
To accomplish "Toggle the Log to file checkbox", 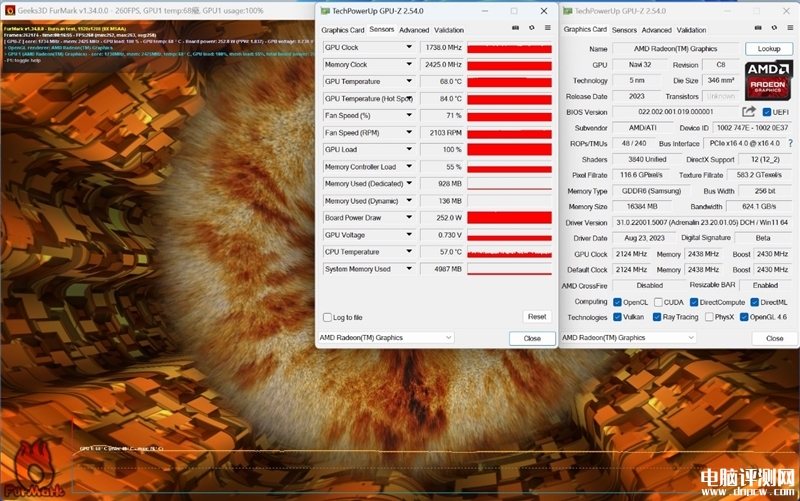I will pyautogui.click(x=328, y=317).
